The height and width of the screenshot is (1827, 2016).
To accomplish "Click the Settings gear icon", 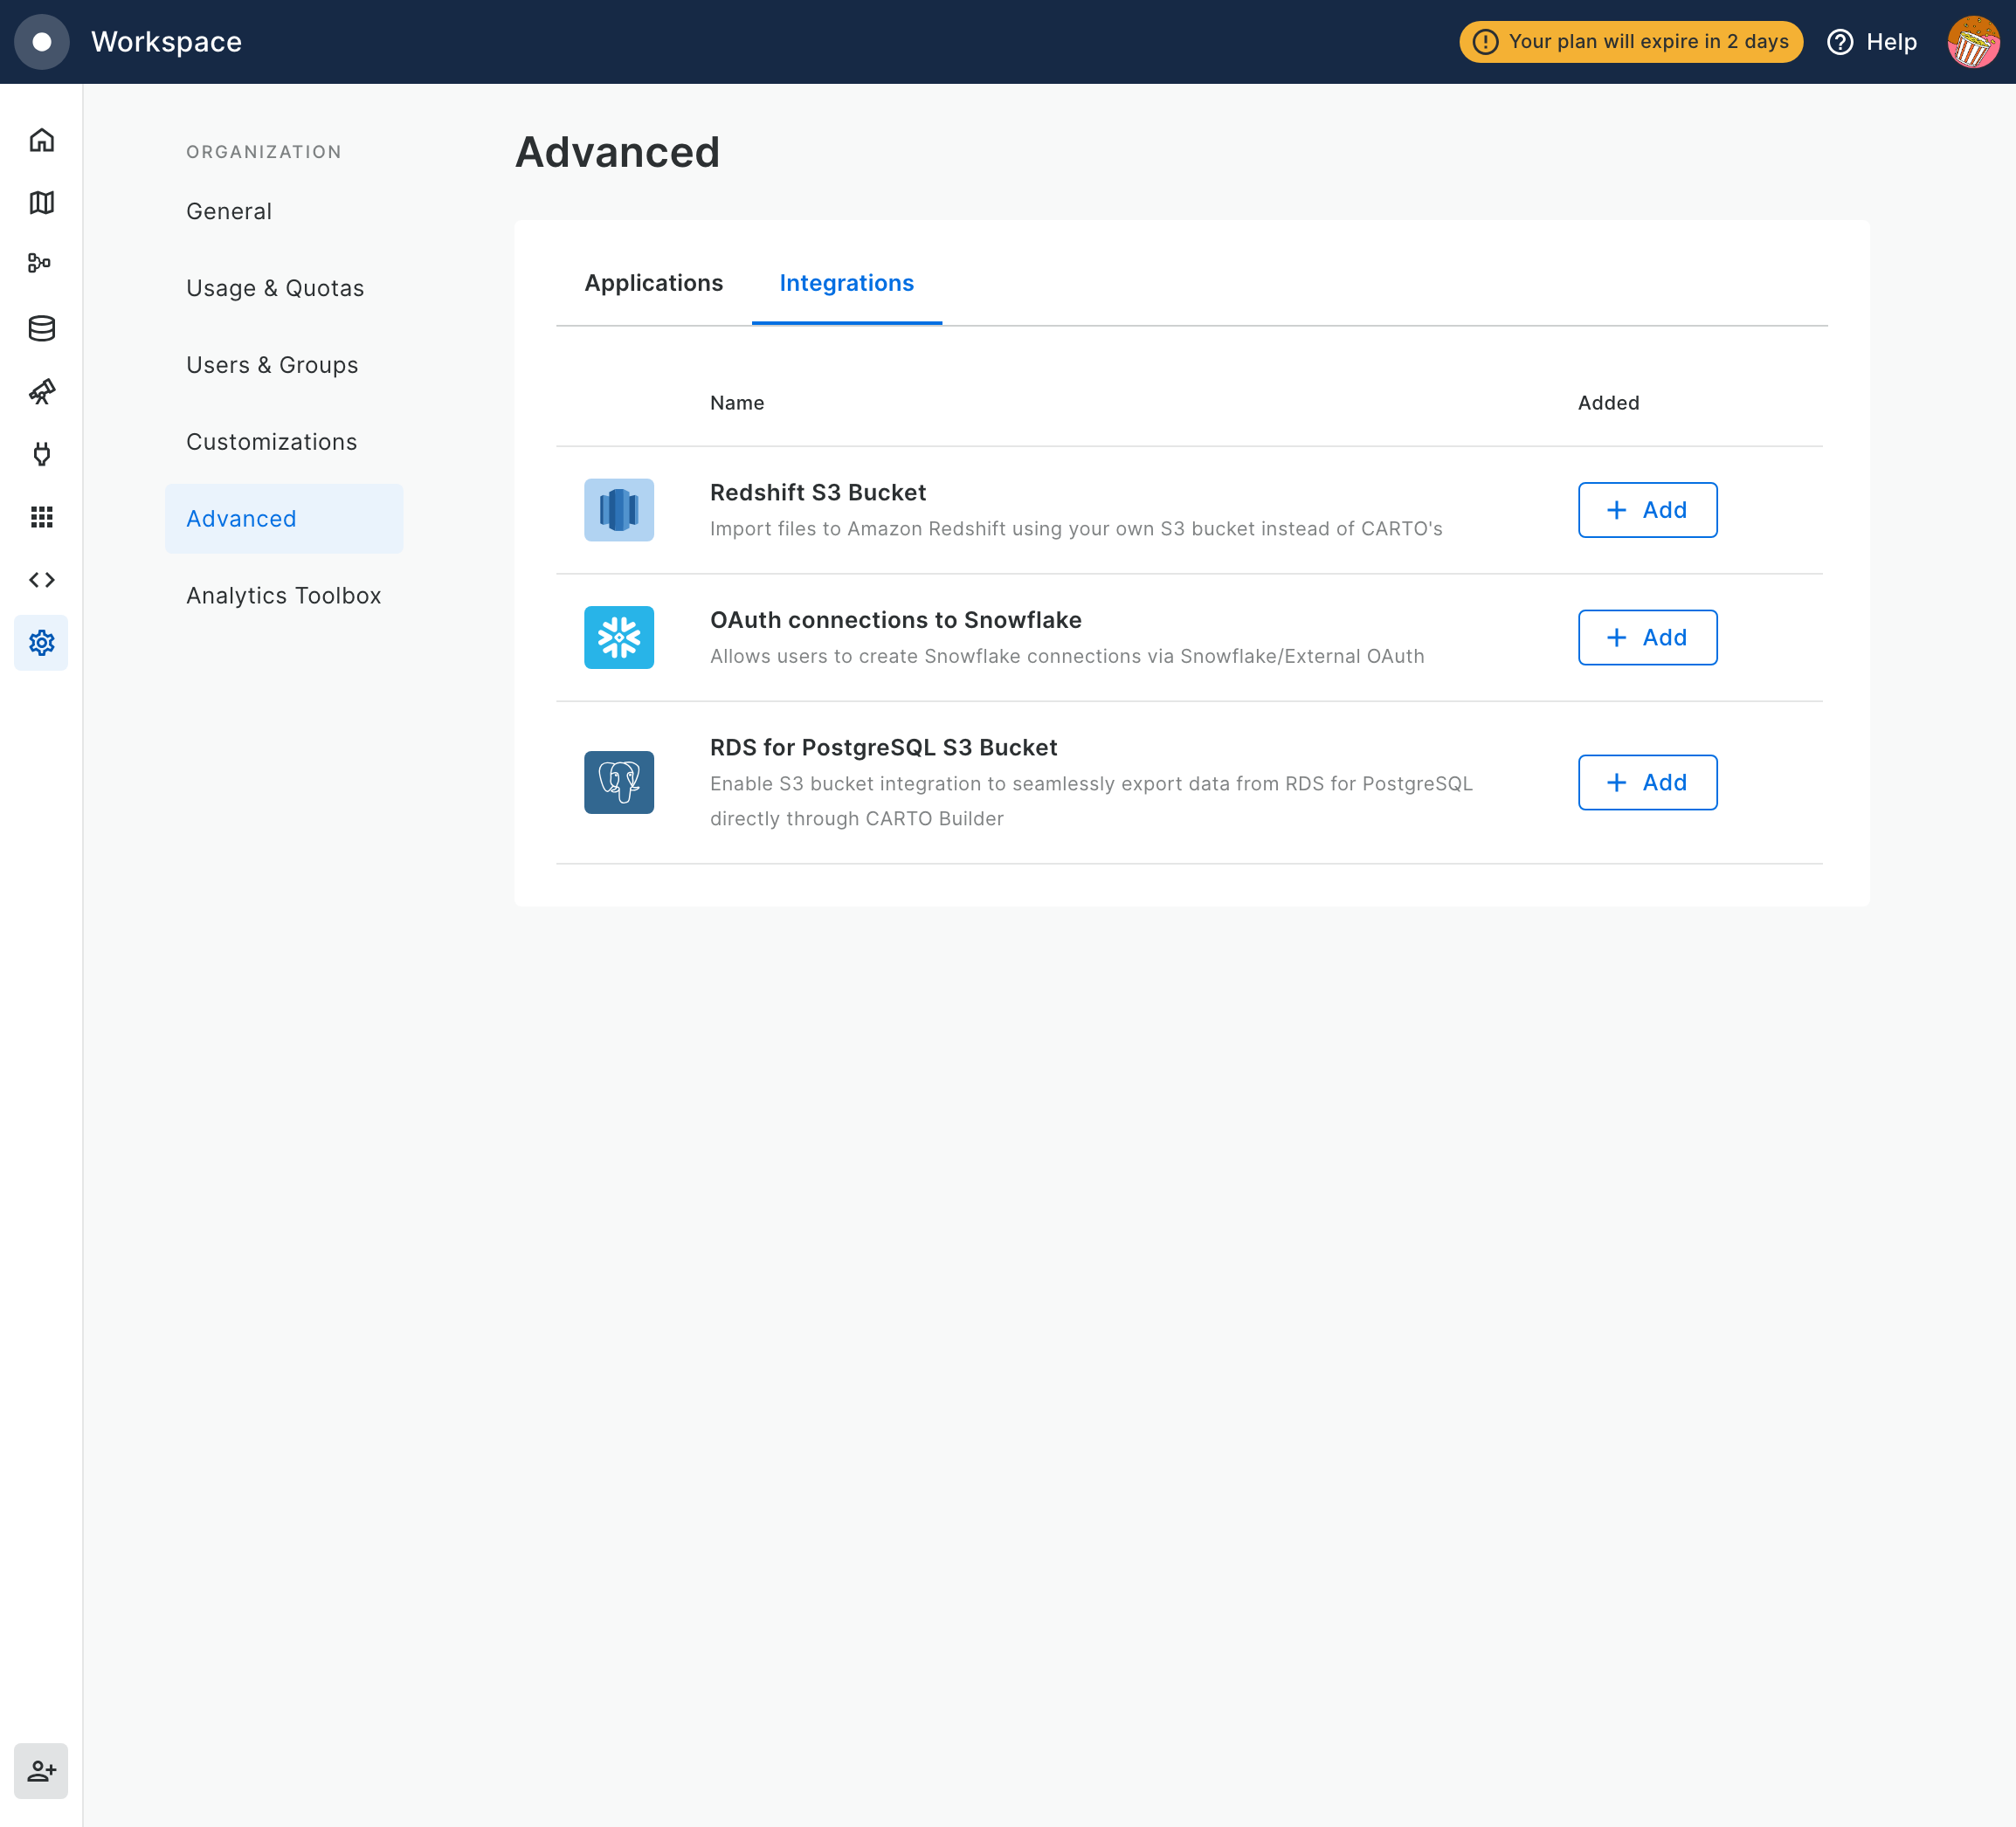I will [x=41, y=643].
